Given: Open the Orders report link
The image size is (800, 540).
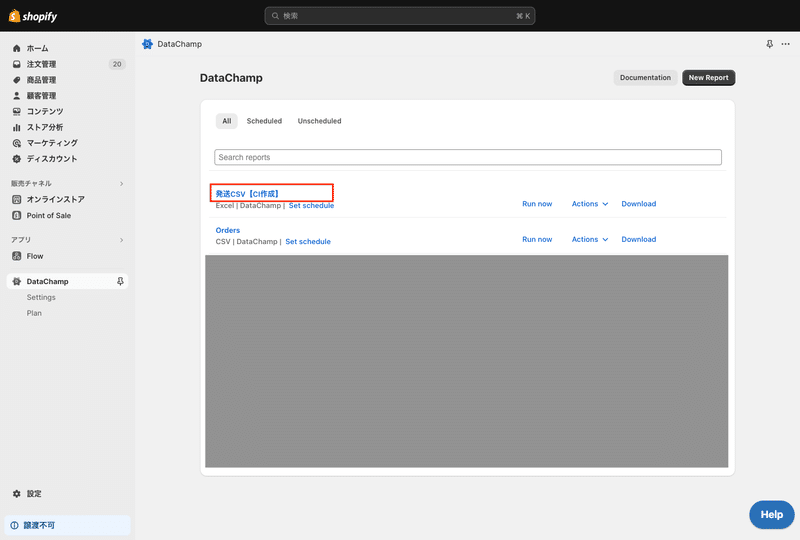Looking at the screenshot, I should [x=228, y=230].
